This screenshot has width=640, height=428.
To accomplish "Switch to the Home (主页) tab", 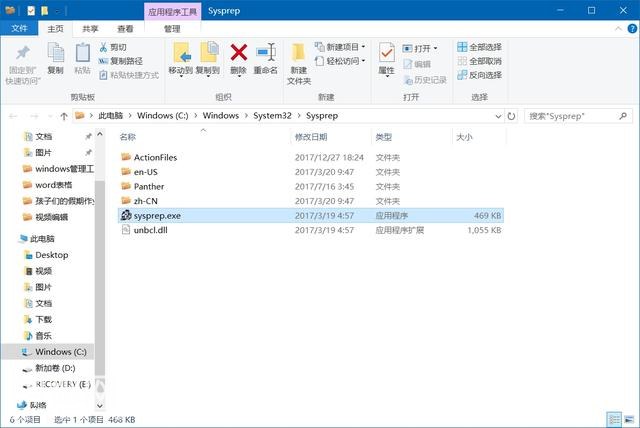I will (56, 29).
